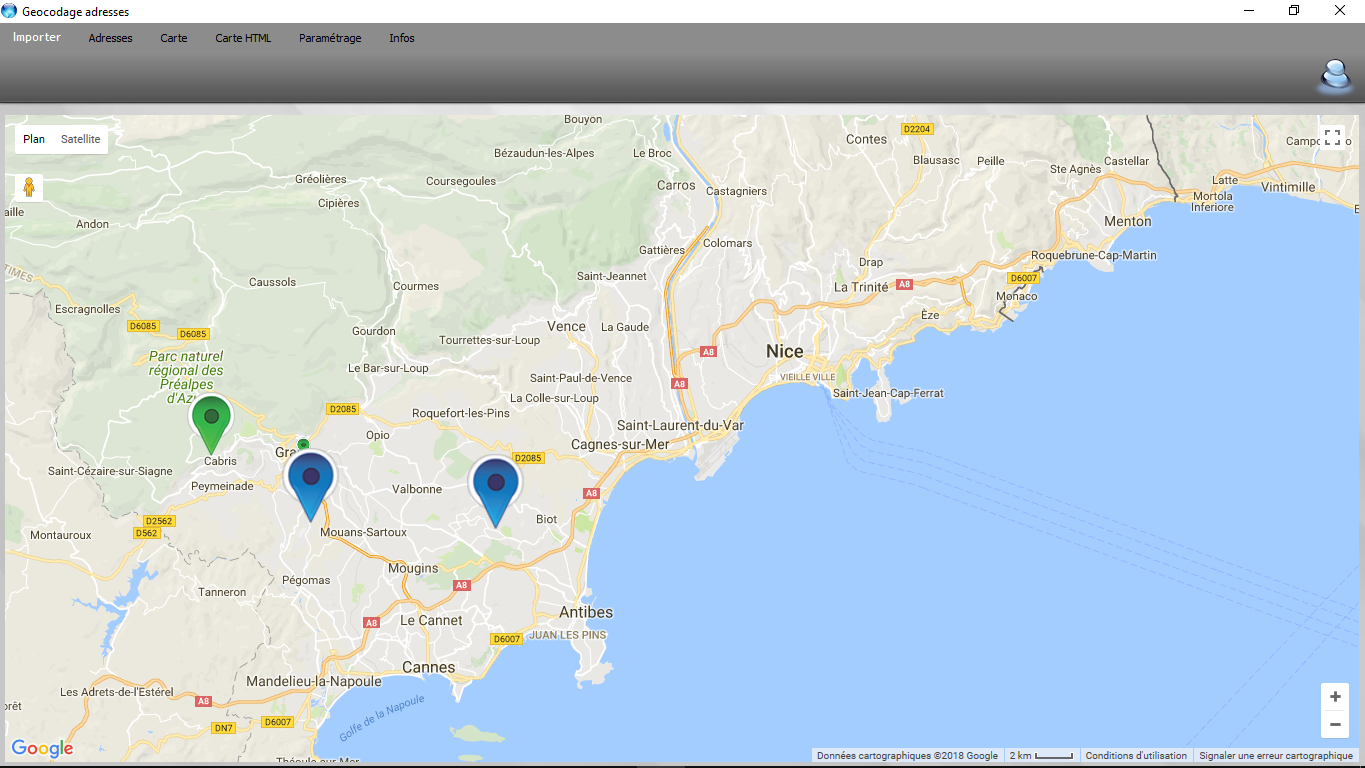
Task: Click the Saint-Jean-Cap-Ferrat label
Action: 888,393
